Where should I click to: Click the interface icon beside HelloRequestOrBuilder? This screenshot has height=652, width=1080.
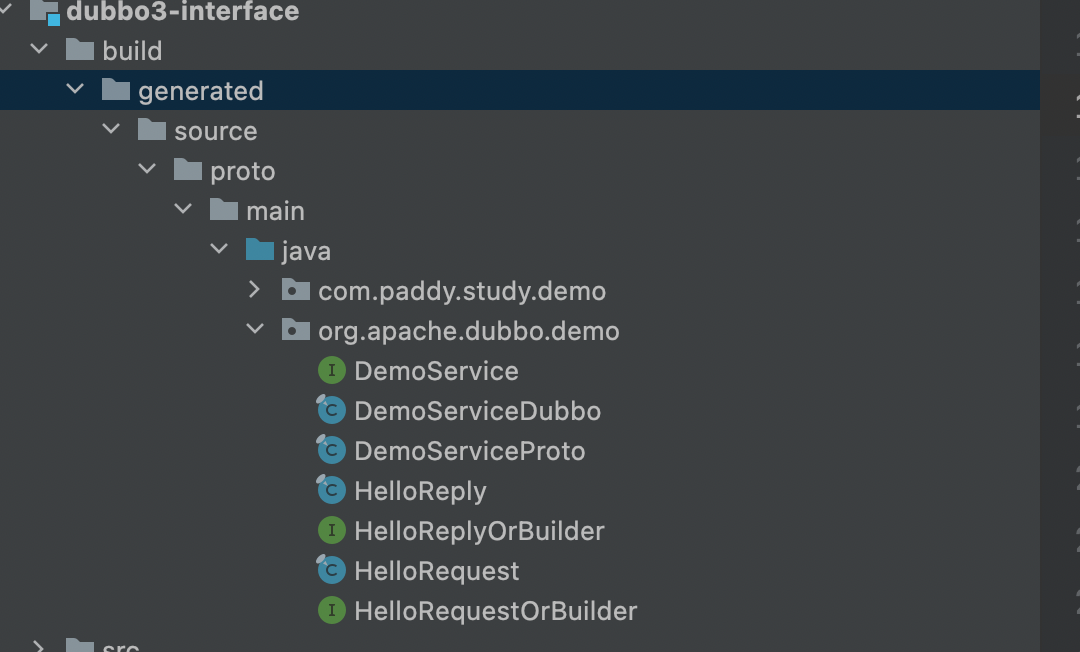(x=331, y=610)
